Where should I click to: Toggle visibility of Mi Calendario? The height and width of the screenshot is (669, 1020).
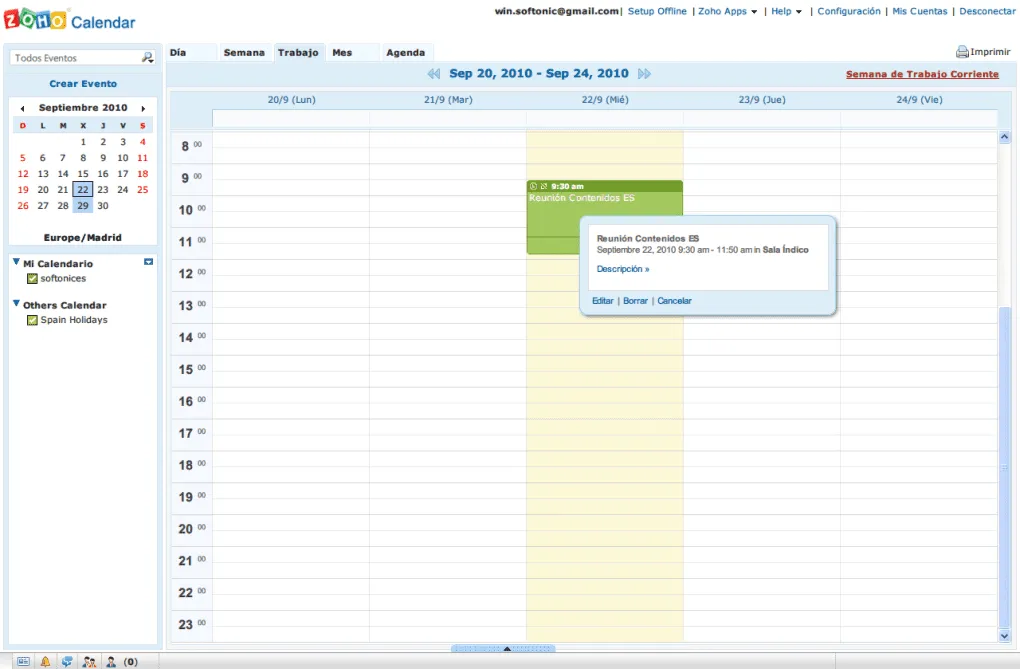[x=148, y=260]
